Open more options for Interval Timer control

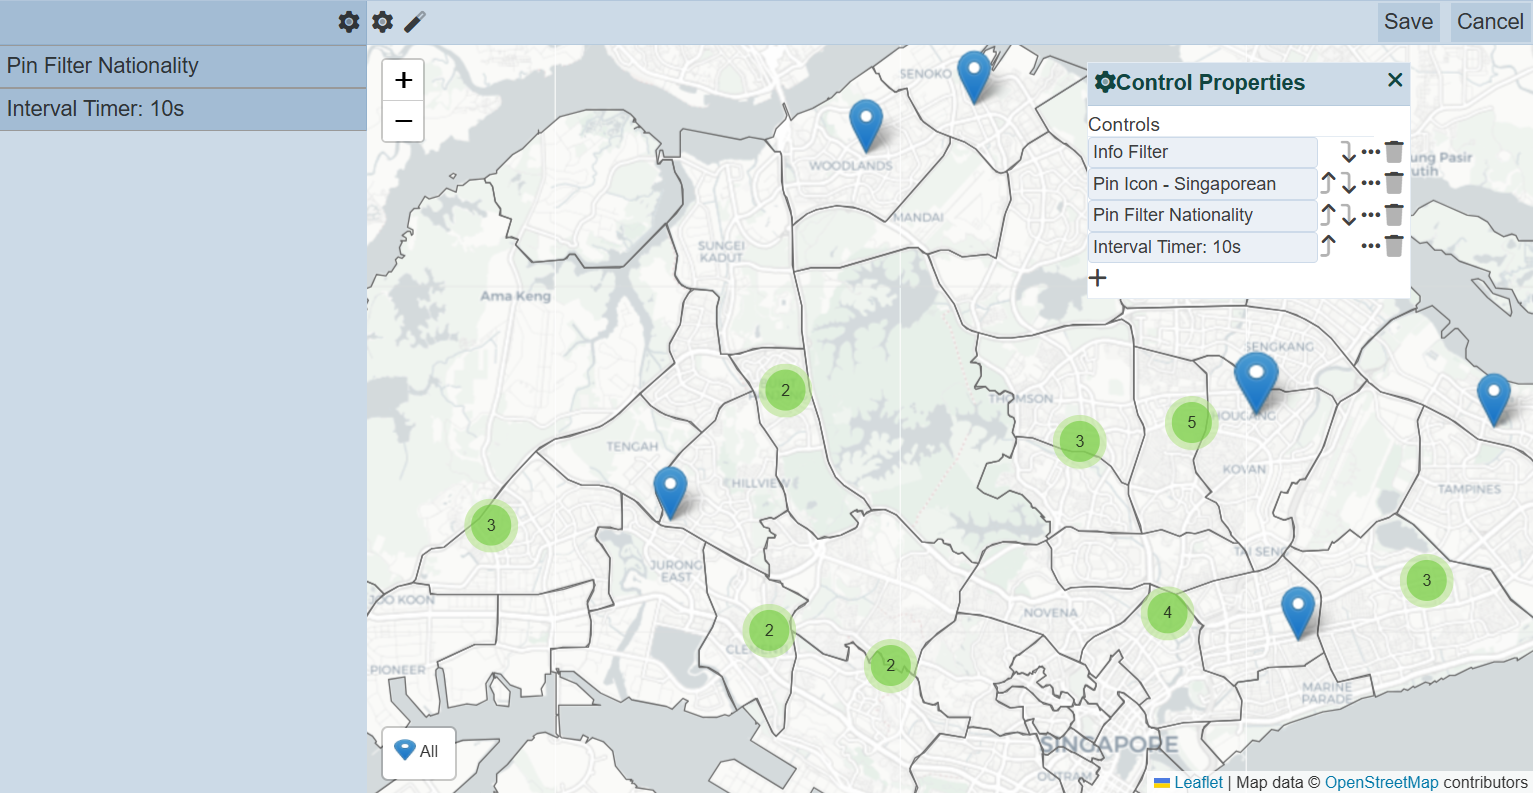point(1371,246)
